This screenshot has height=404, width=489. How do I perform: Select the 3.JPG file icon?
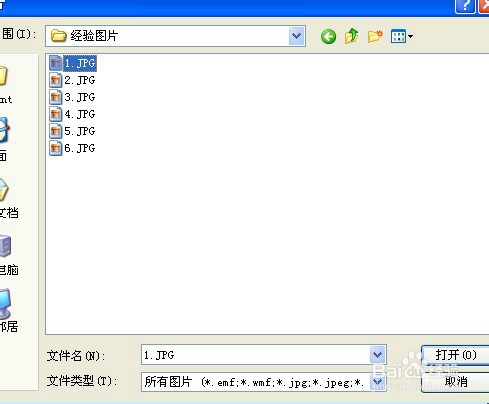point(55,97)
